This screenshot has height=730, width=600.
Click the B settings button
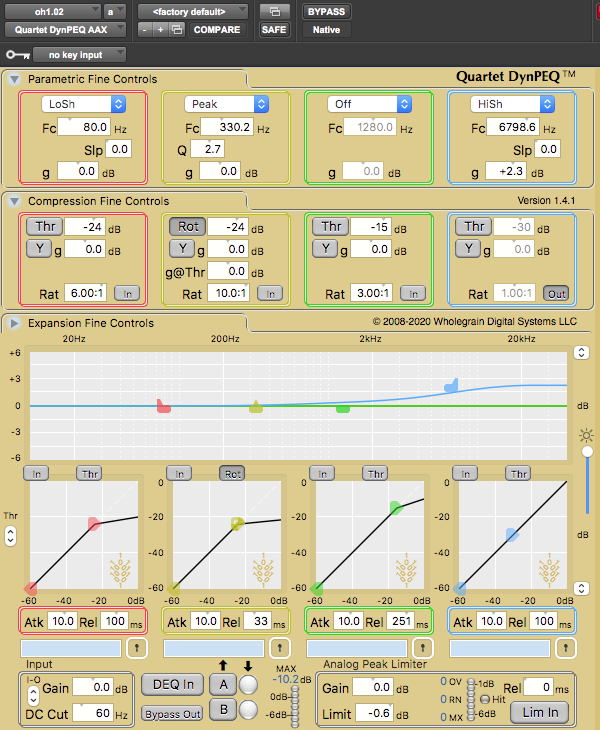[223, 710]
